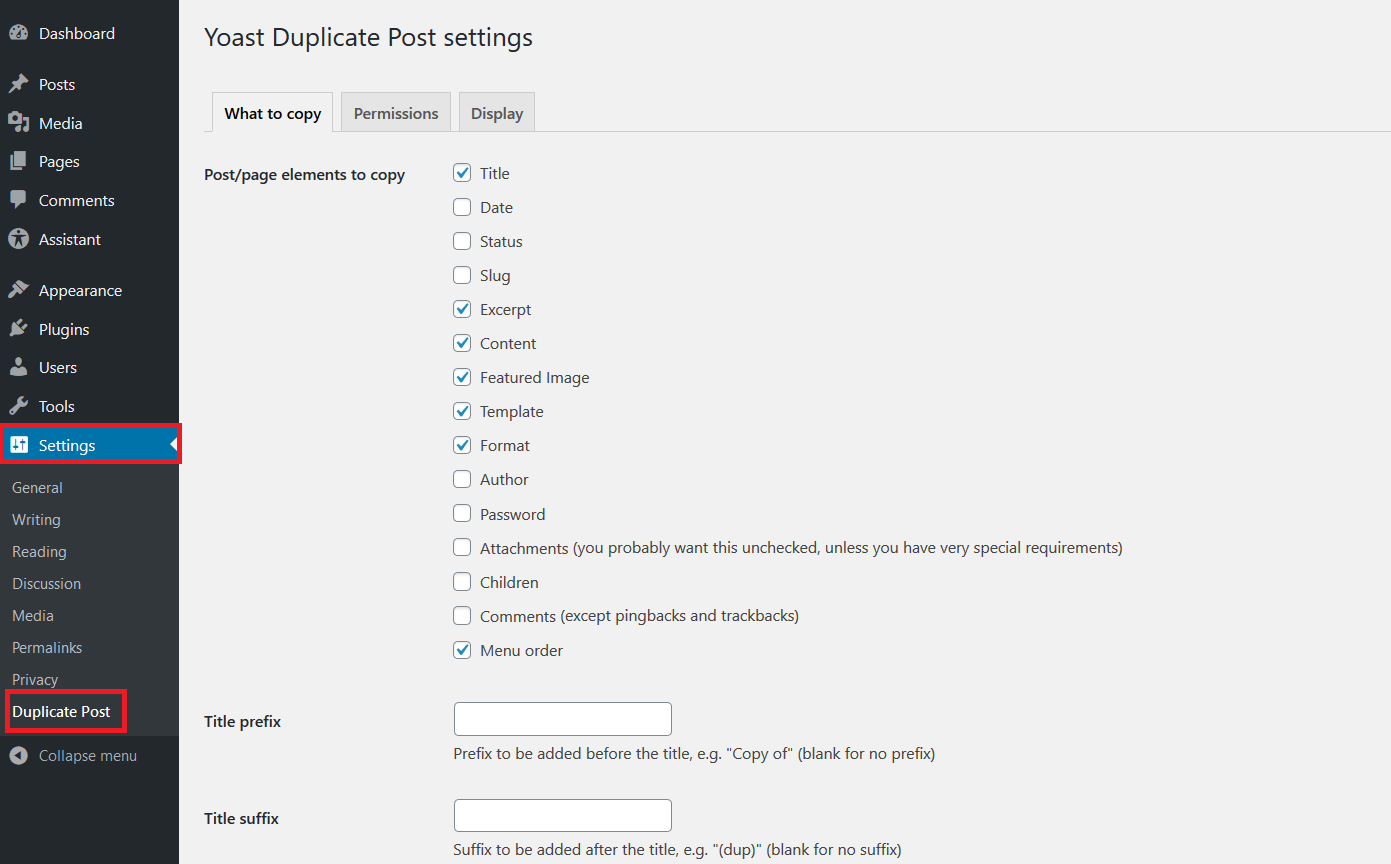
Task: Select the What to copy tab
Action: point(272,113)
